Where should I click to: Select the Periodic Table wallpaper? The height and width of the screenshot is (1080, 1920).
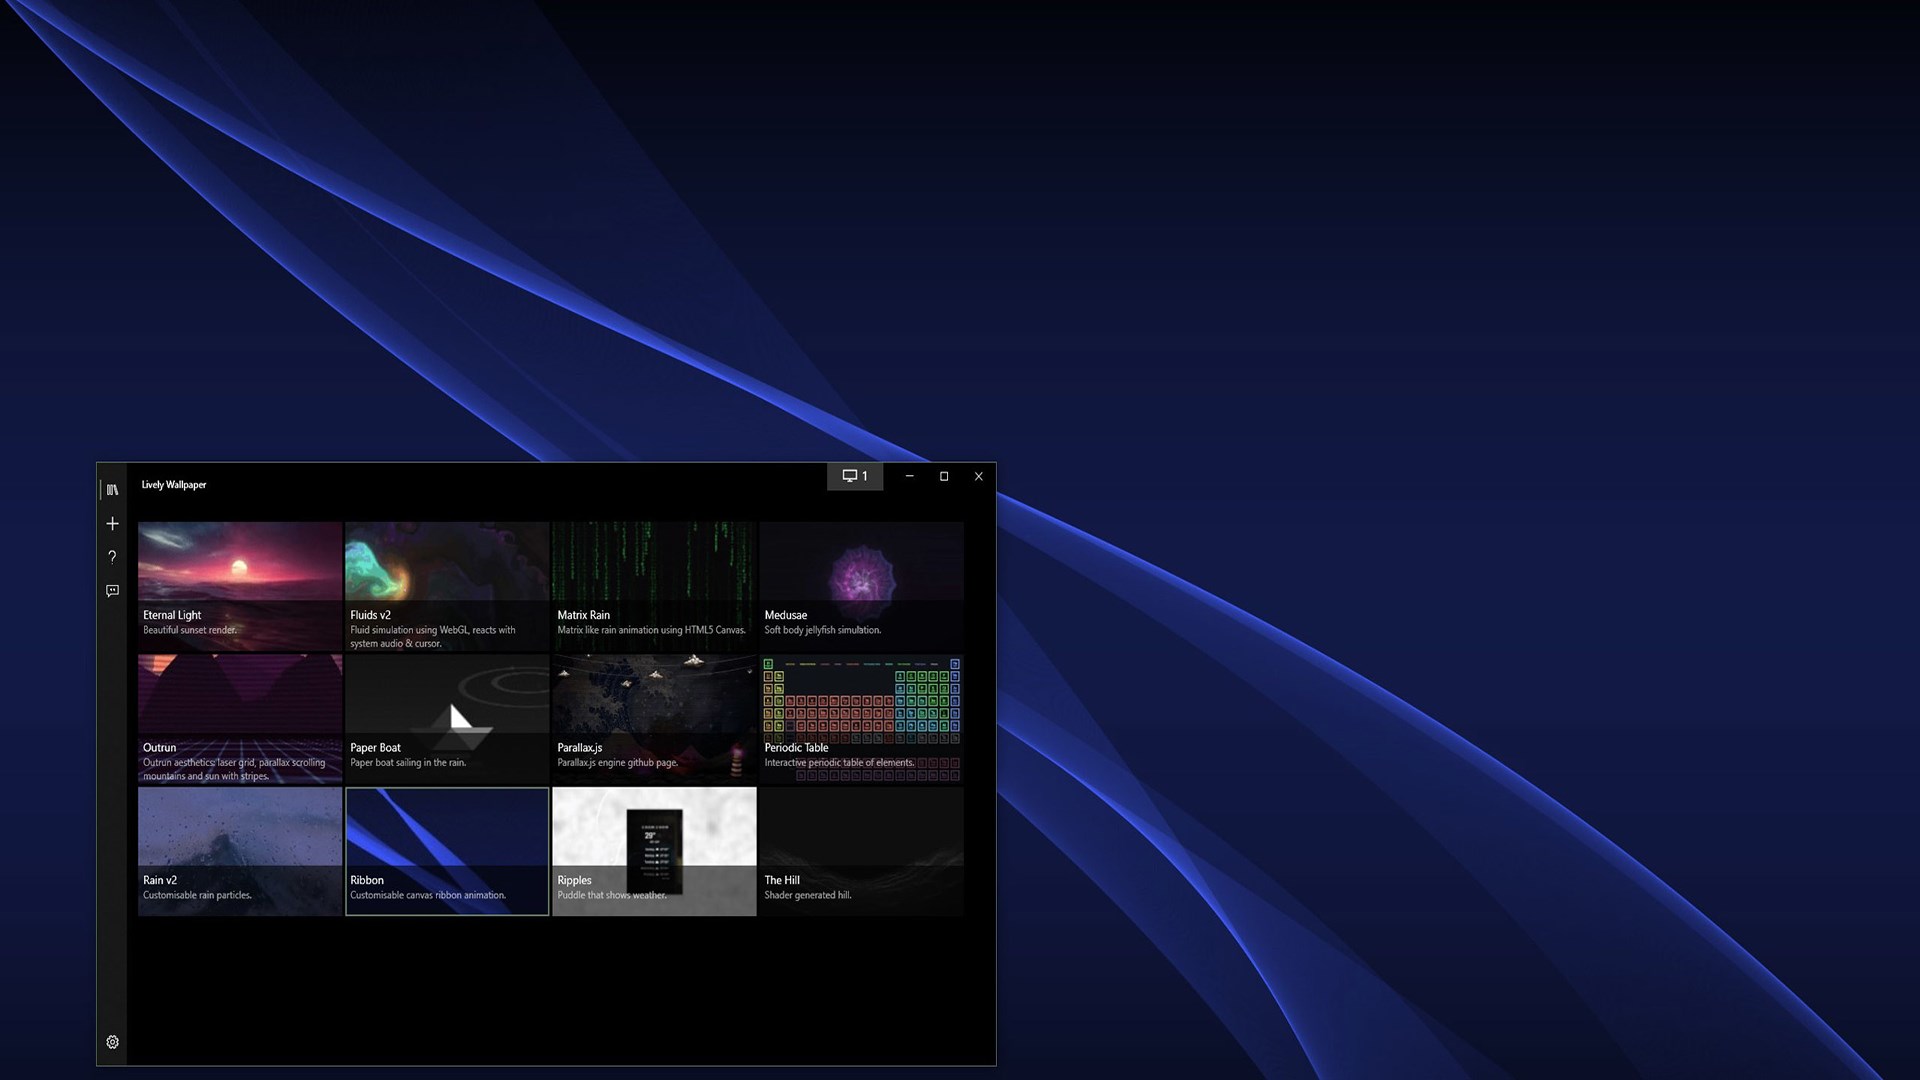tap(861, 718)
